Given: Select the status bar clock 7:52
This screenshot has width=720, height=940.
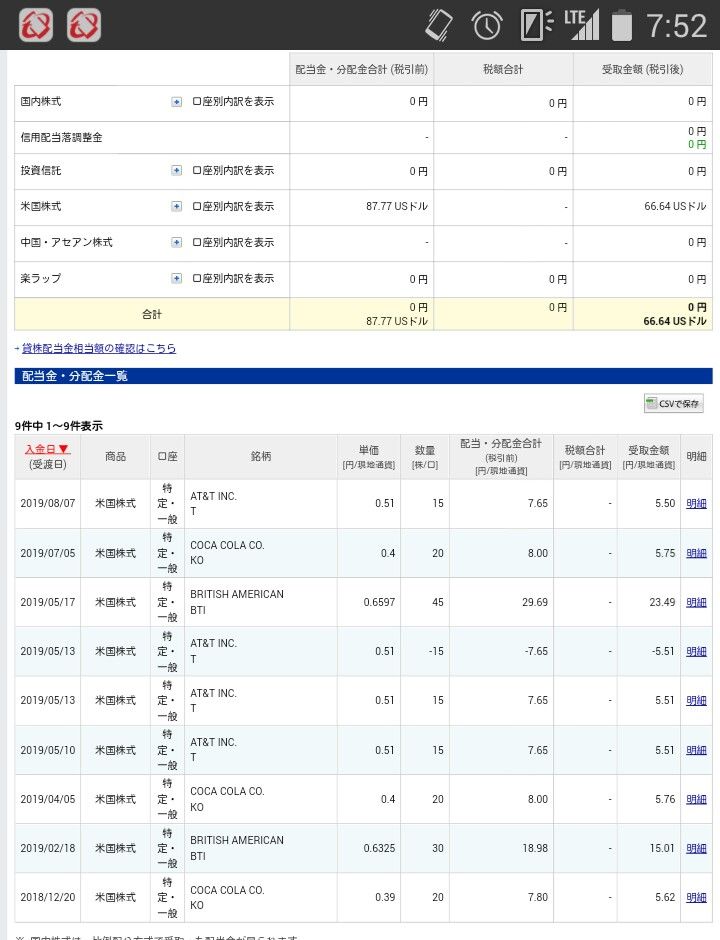Looking at the screenshot, I should pyautogui.click(x=676, y=26).
